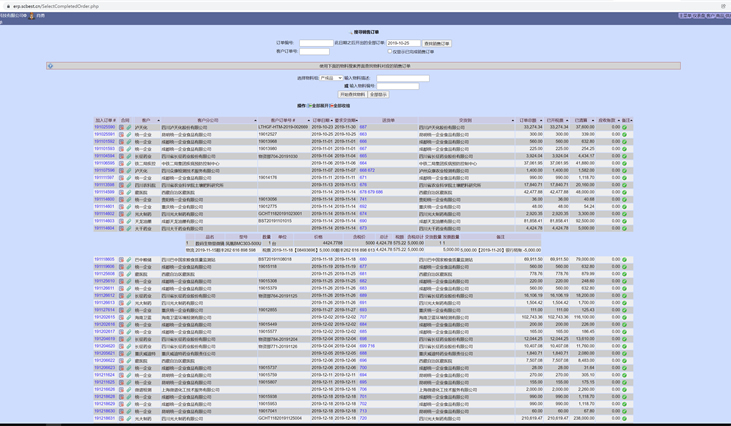731x426 pixels.
Task: Sort by the 订单金额 column header arrow
Action: (541, 120)
